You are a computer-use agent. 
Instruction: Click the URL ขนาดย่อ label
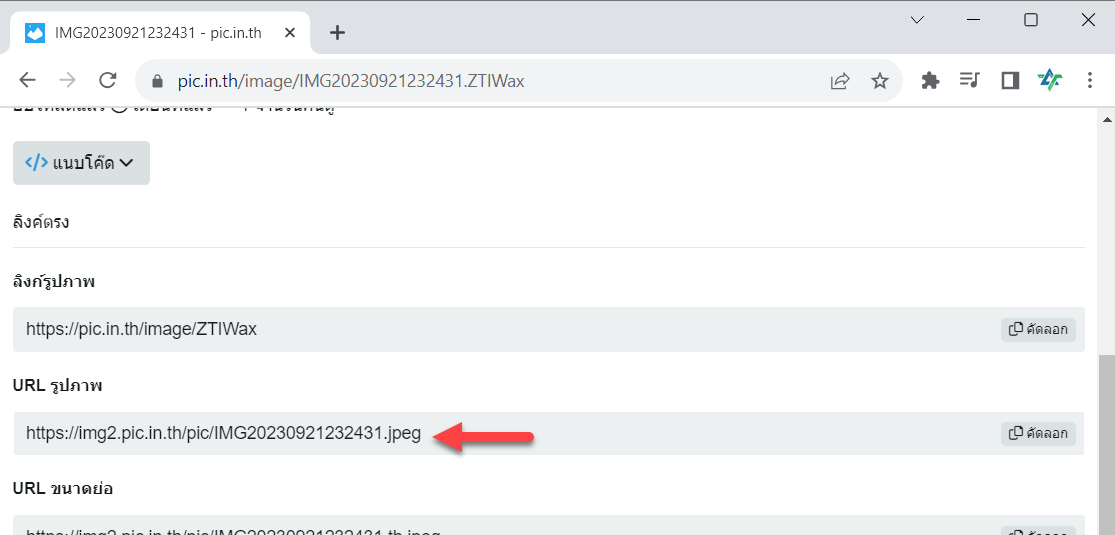tap(63, 489)
